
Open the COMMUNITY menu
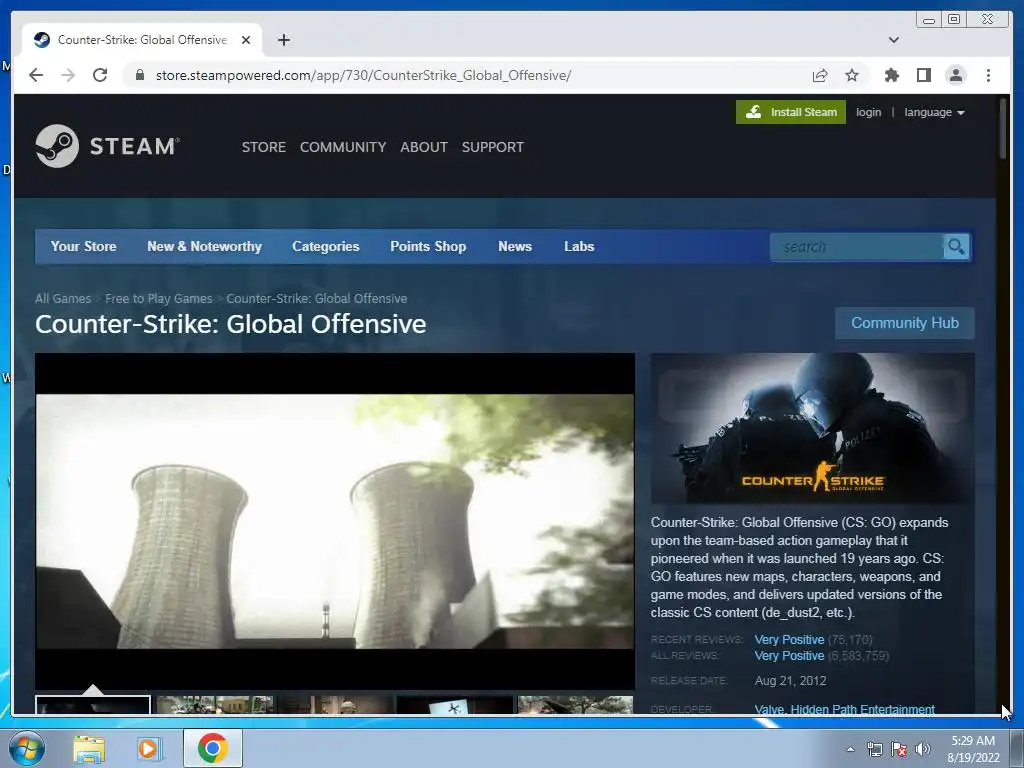(x=343, y=147)
